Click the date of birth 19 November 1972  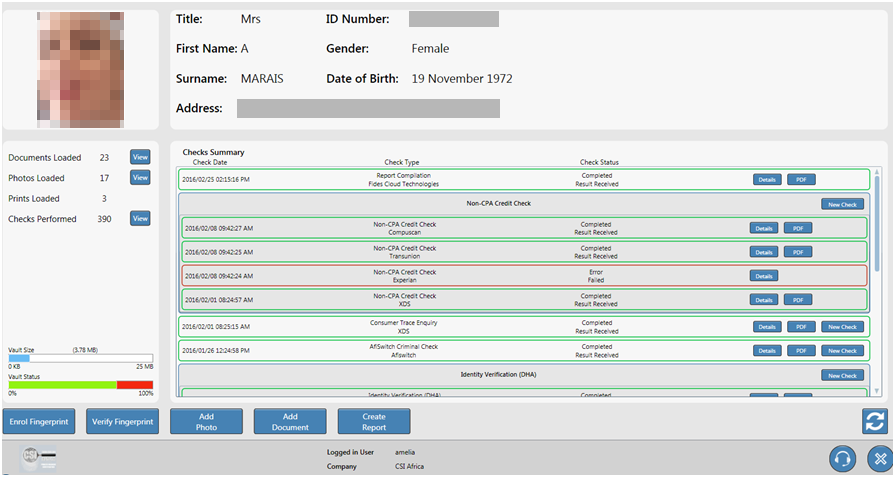pyautogui.click(x=462, y=79)
